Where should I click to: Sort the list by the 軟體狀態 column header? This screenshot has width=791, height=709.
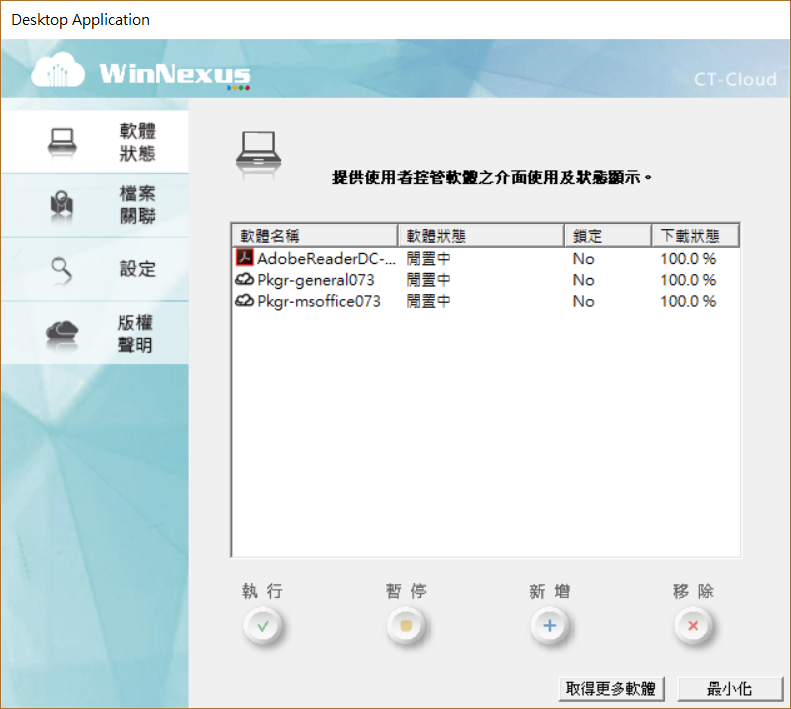point(481,236)
